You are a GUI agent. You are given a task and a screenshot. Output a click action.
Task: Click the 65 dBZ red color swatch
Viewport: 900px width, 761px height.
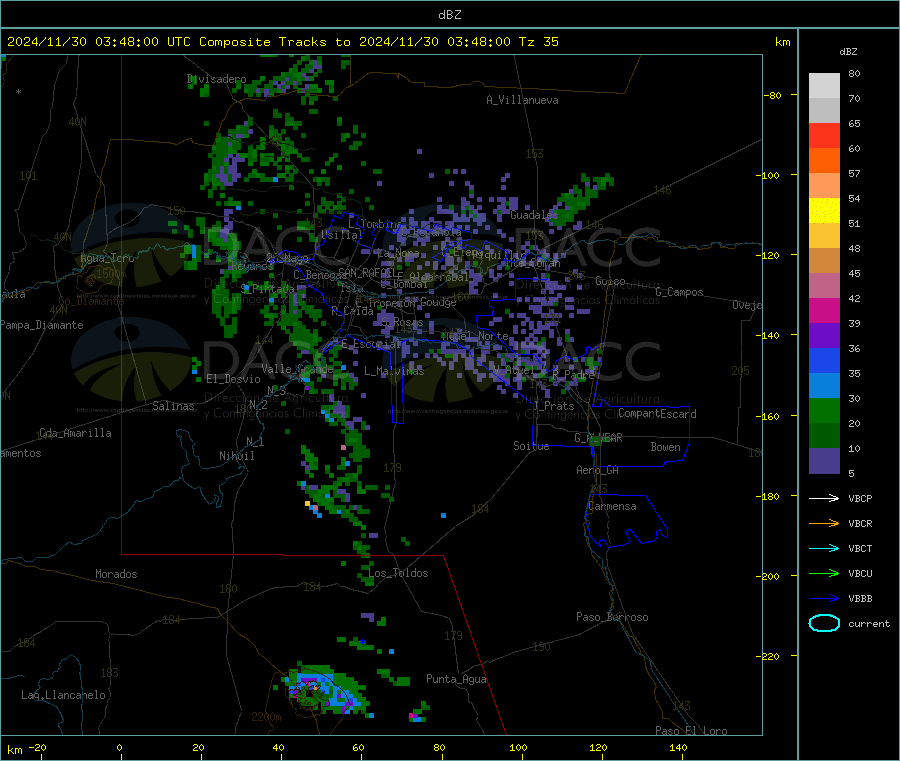click(x=824, y=135)
